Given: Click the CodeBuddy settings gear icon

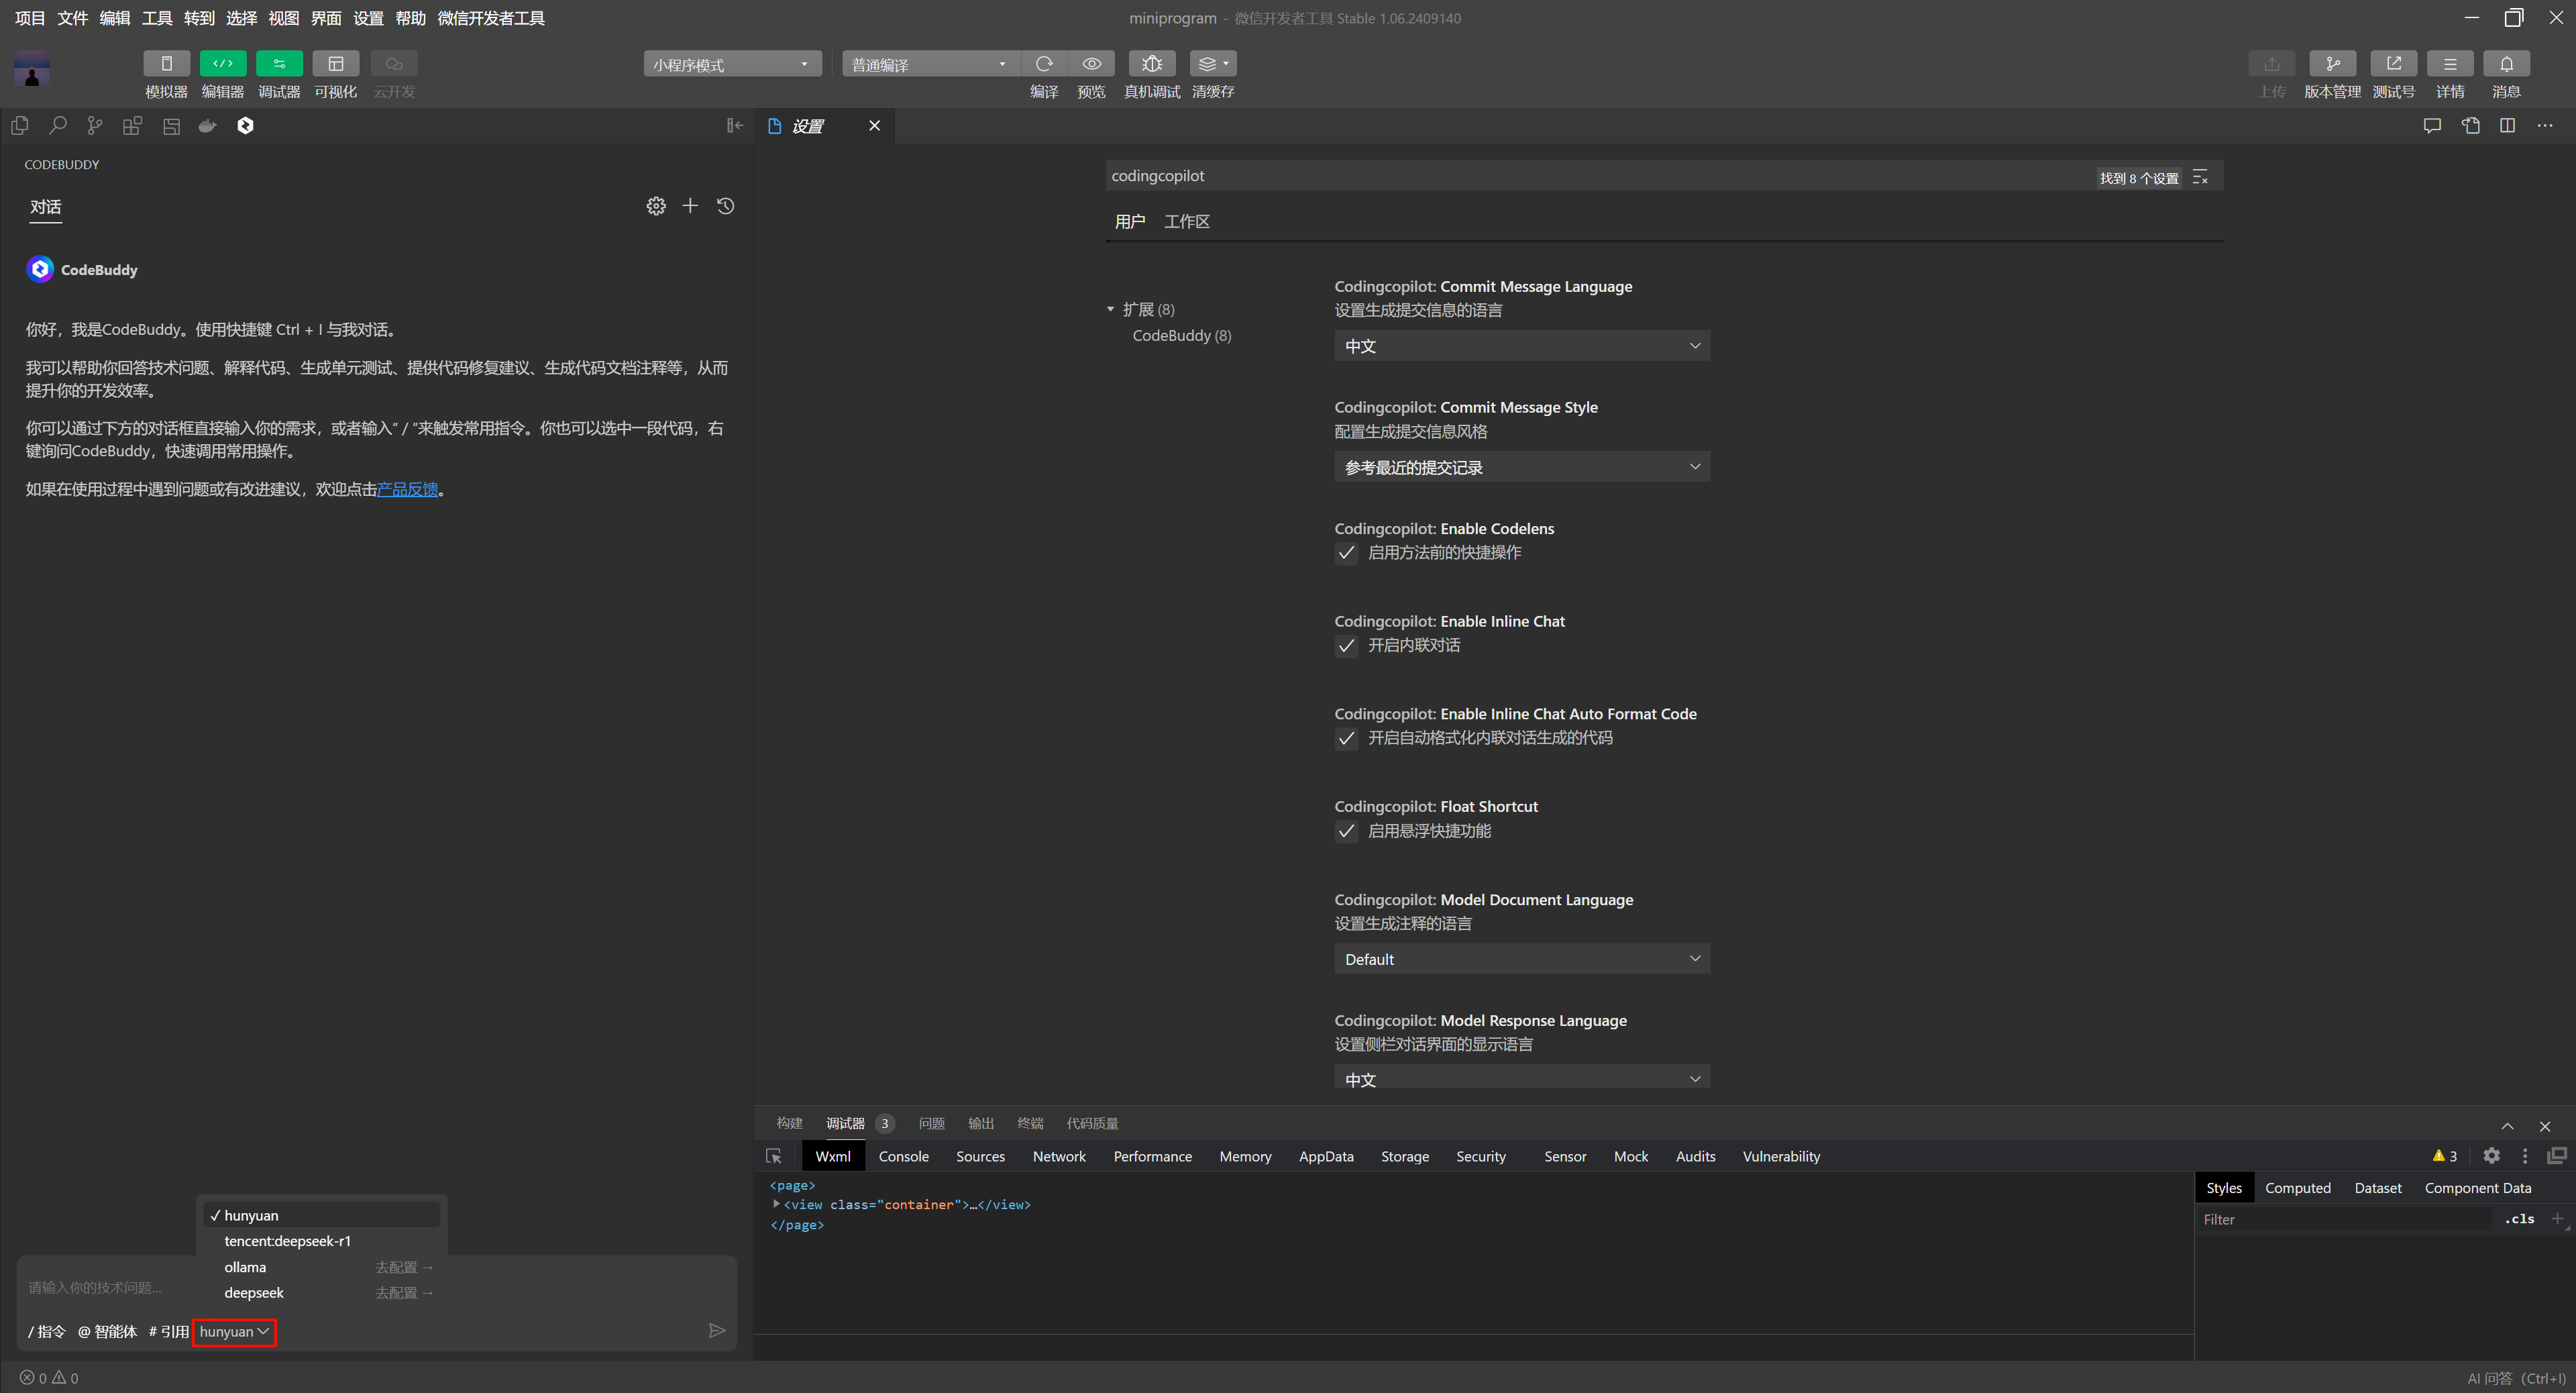Looking at the screenshot, I should tap(655, 206).
